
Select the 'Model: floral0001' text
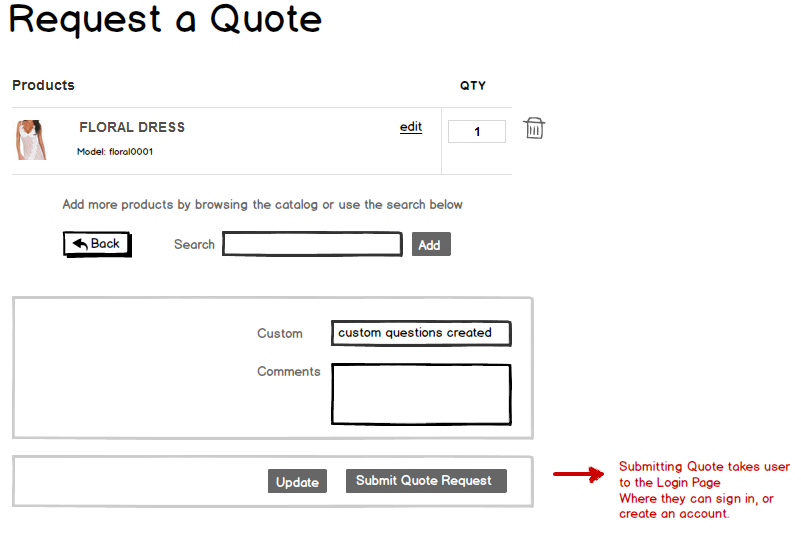[x=115, y=152]
